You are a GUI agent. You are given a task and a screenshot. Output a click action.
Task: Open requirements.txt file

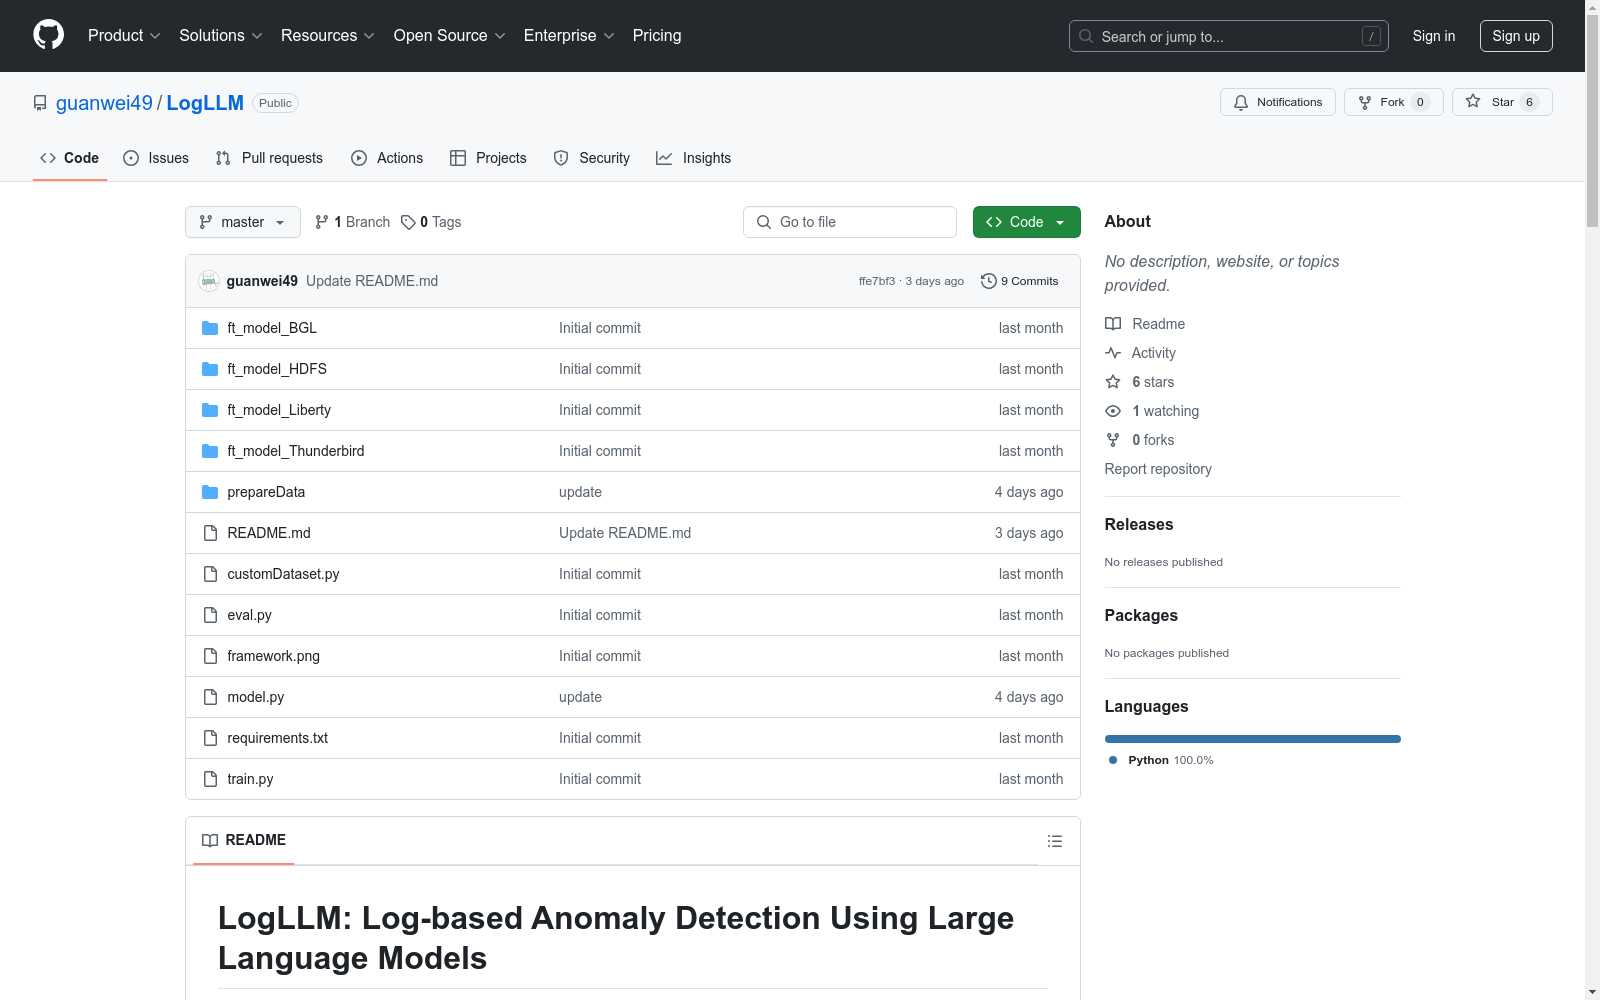click(277, 738)
